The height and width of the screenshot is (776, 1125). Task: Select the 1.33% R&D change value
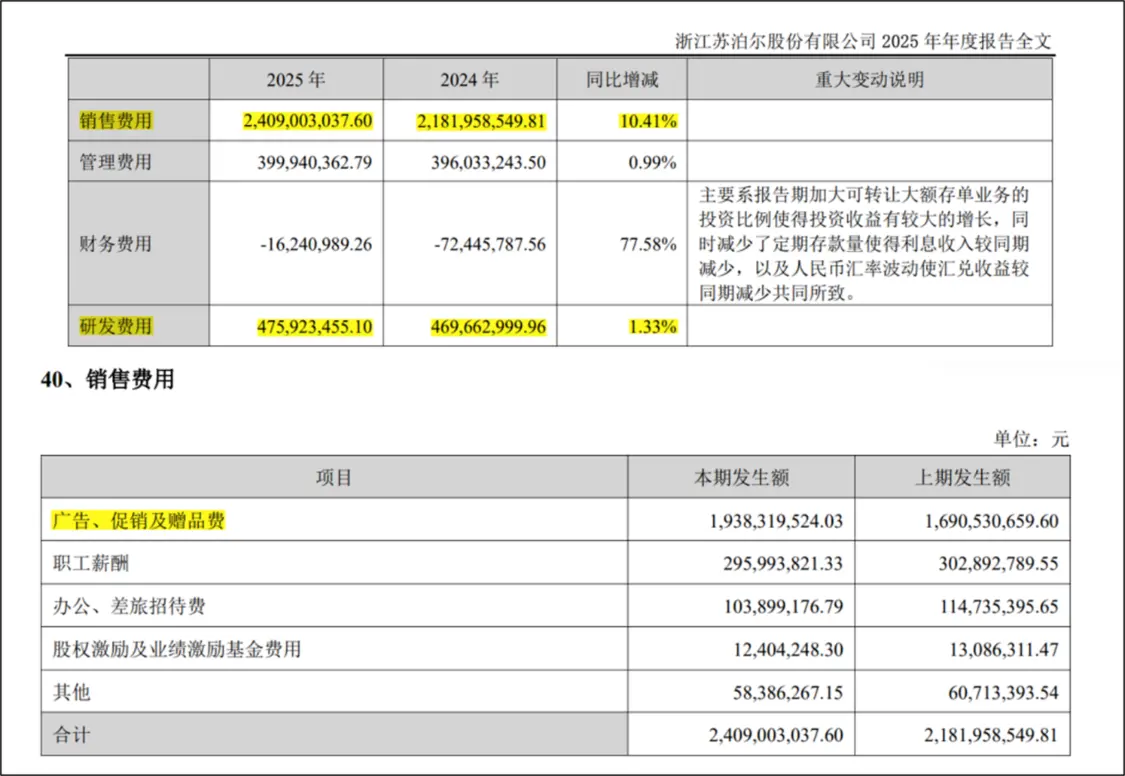pyautogui.click(x=653, y=326)
